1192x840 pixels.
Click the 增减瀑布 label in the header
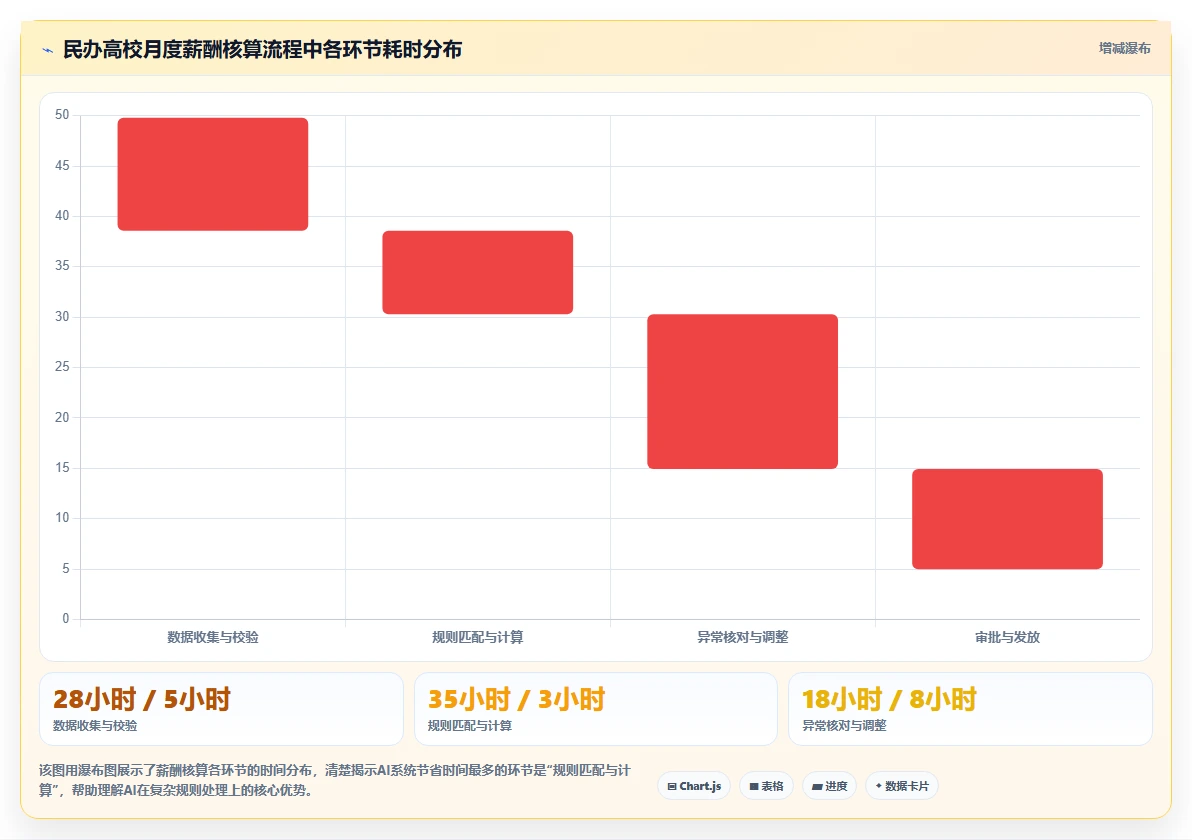click(x=1124, y=49)
